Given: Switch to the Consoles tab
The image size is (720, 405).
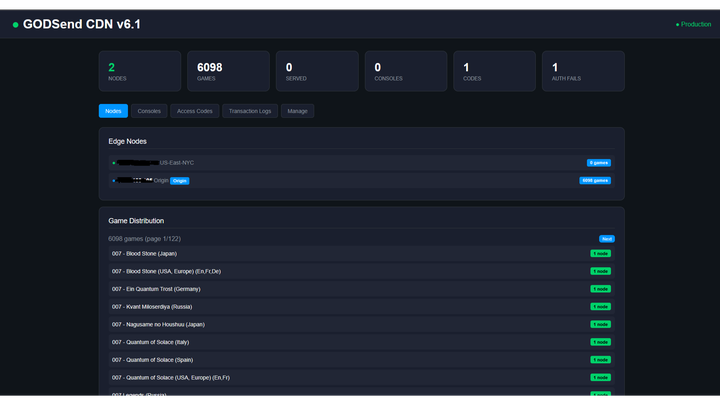Looking at the screenshot, I should pos(149,111).
